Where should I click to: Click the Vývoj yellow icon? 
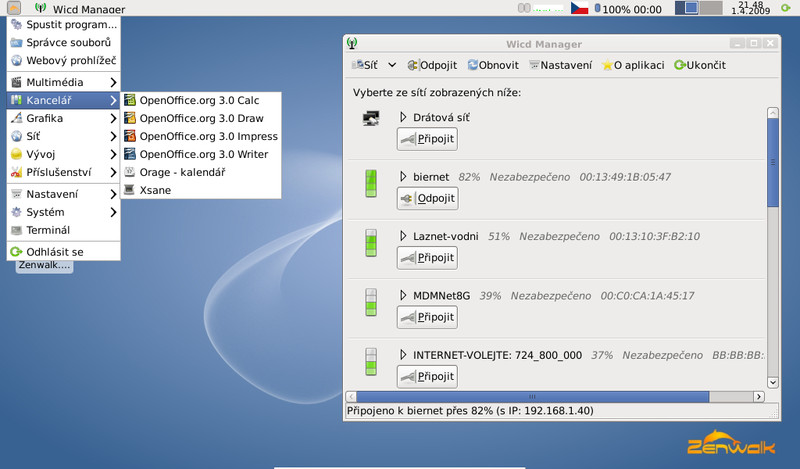click(16, 154)
